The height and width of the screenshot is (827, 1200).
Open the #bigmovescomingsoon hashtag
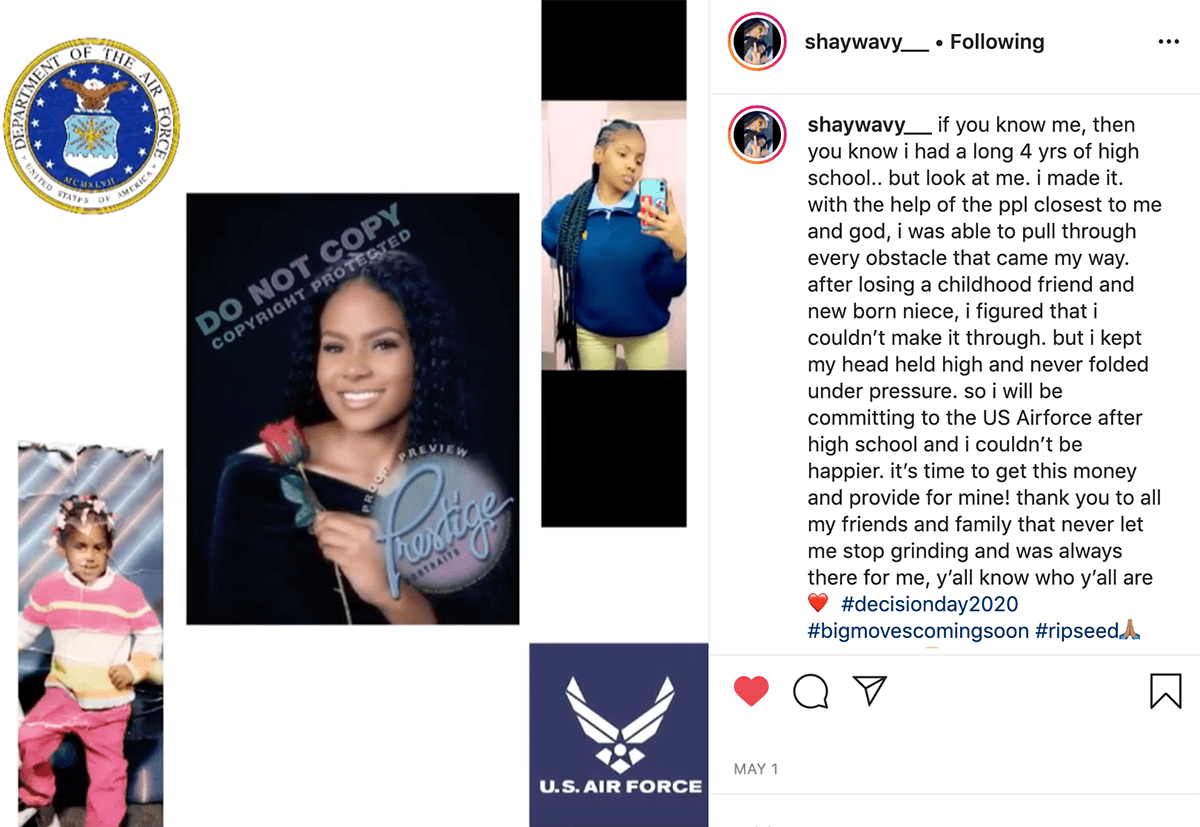[x=918, y=631]
